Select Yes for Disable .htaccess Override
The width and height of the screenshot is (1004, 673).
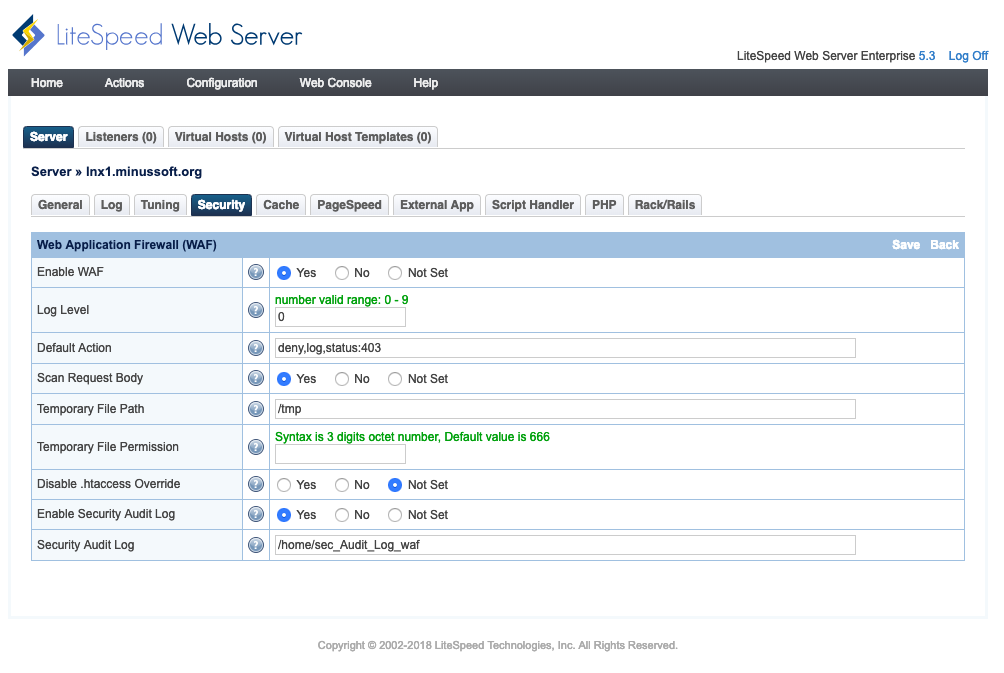pyautogui.click(x=284, y=485)
